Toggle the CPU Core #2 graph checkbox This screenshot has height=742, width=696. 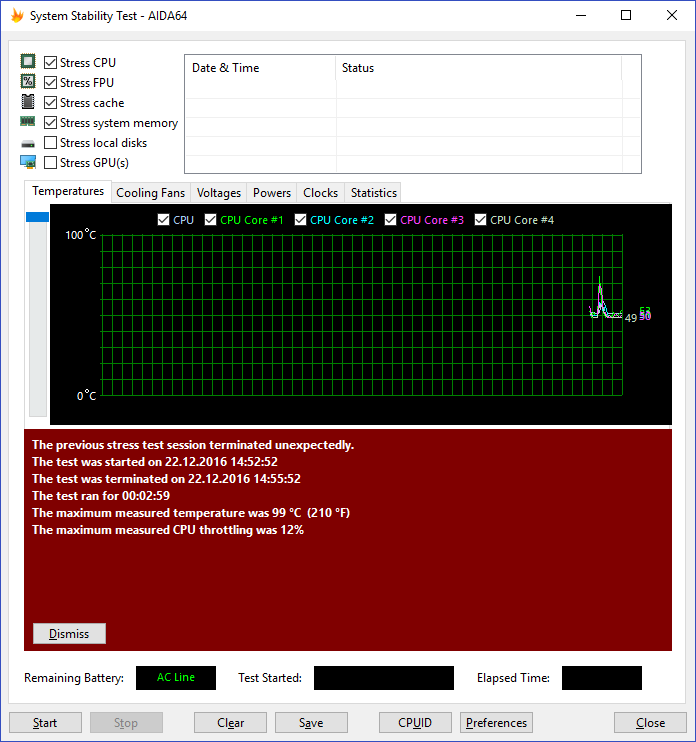point(300,220)
